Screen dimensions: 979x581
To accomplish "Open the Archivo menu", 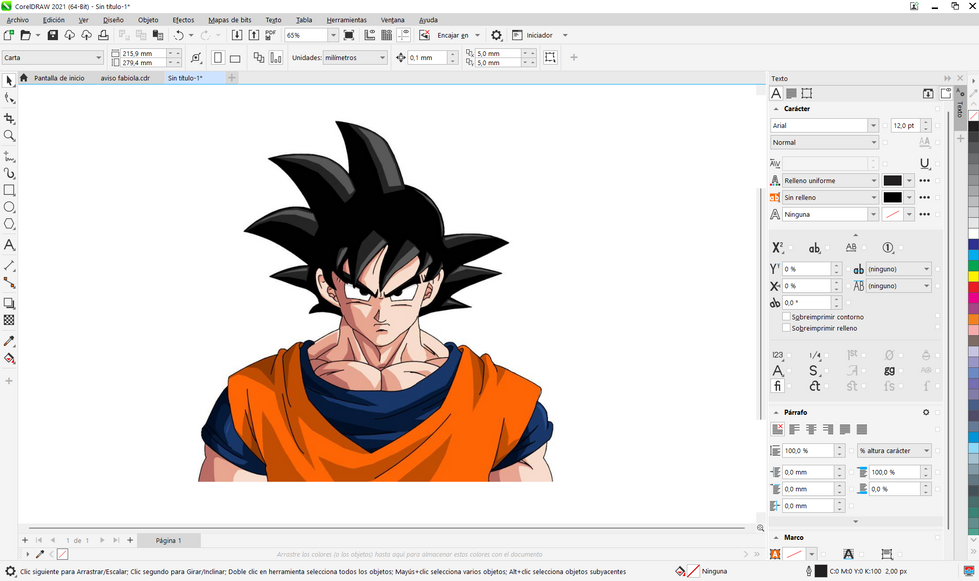I will (17, 20).
